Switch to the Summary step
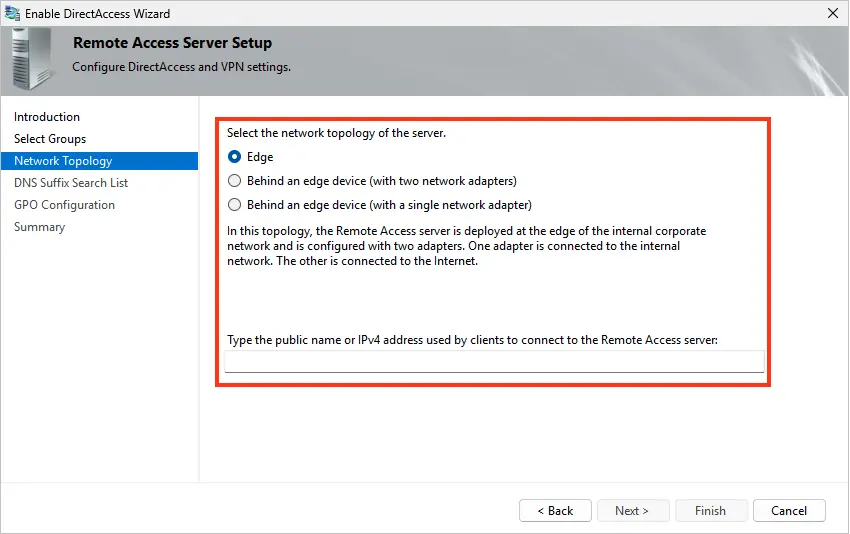This screenshot has width=850, height=534. 39,227
